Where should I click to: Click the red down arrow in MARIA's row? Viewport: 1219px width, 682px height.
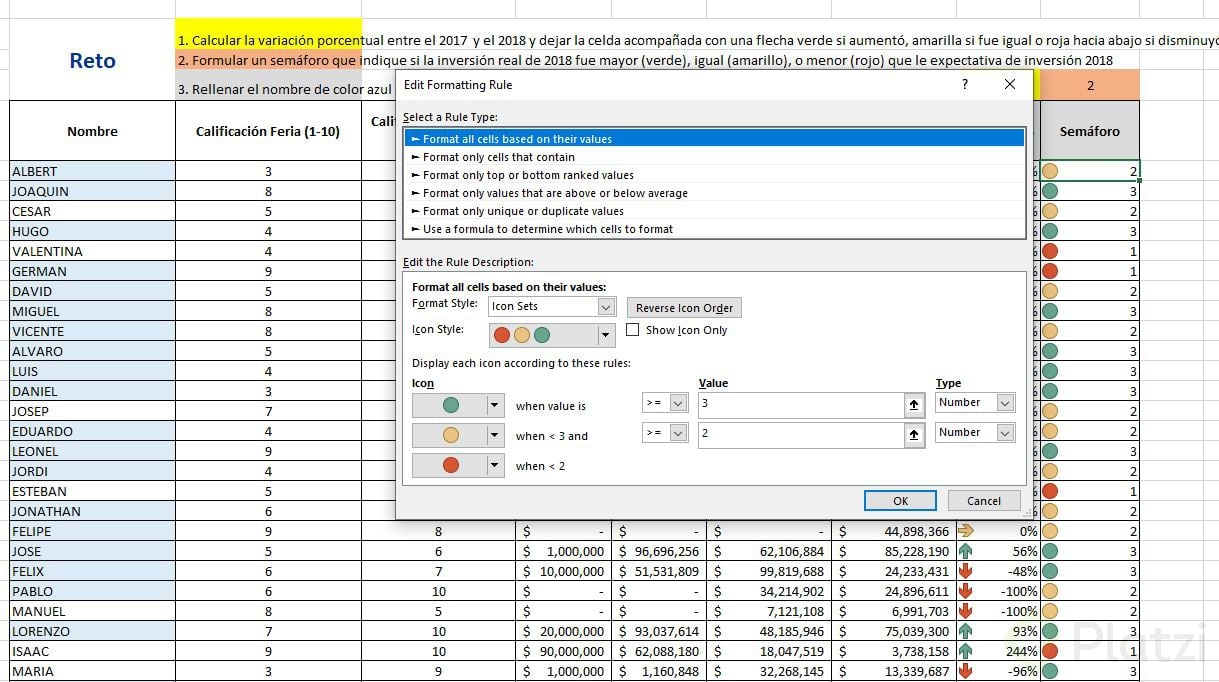[x=965, y=671]
